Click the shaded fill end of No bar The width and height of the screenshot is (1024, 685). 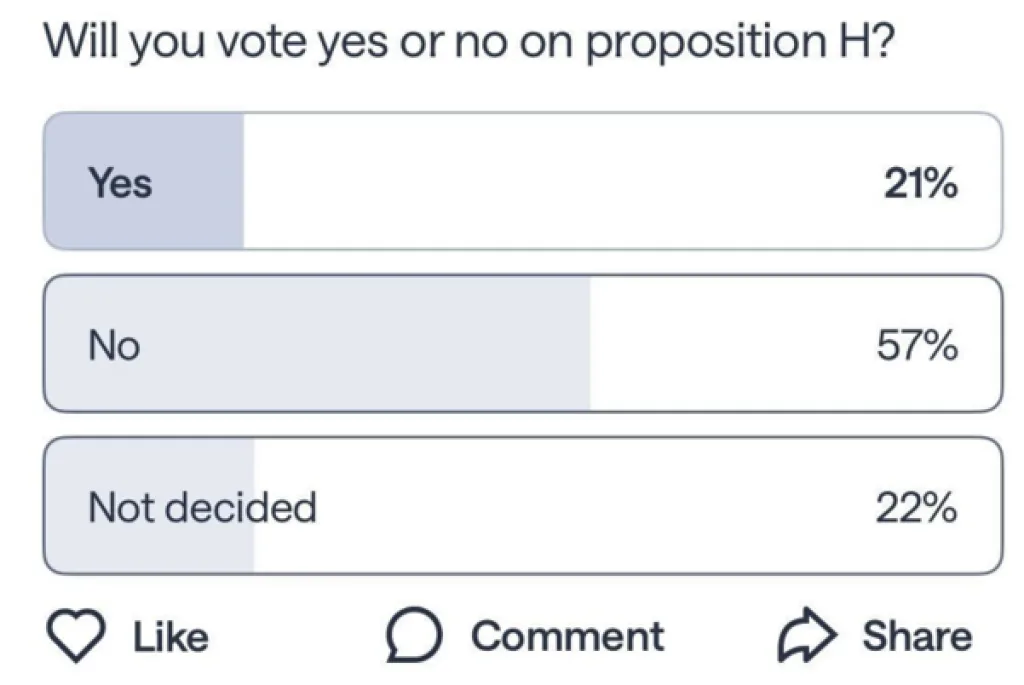click(x=560, y=344)
